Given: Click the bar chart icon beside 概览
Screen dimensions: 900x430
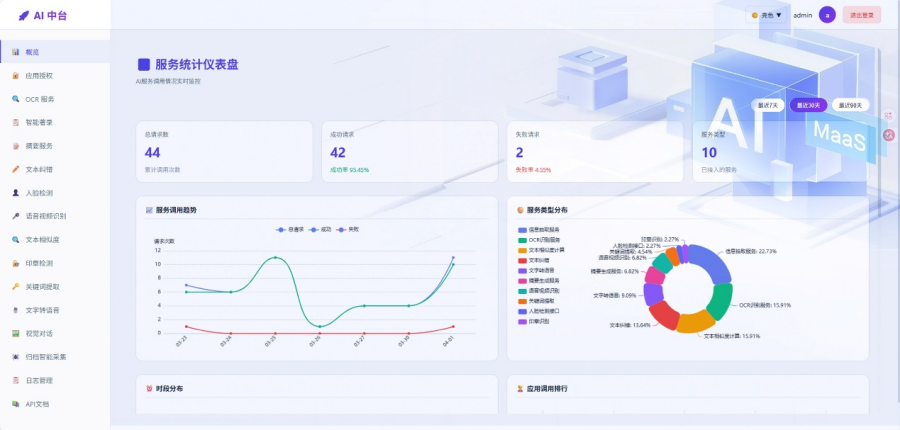Looking at the screenshot, I should [x=15, y=52].
